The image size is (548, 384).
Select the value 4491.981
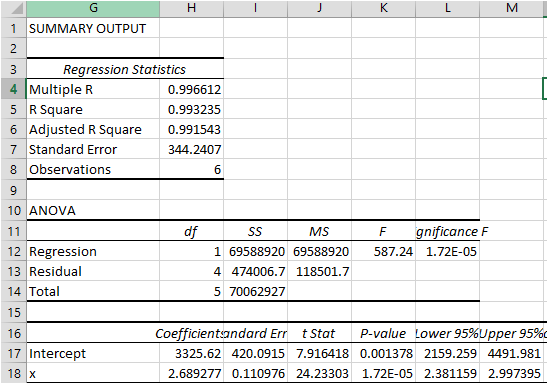point(512,353)
